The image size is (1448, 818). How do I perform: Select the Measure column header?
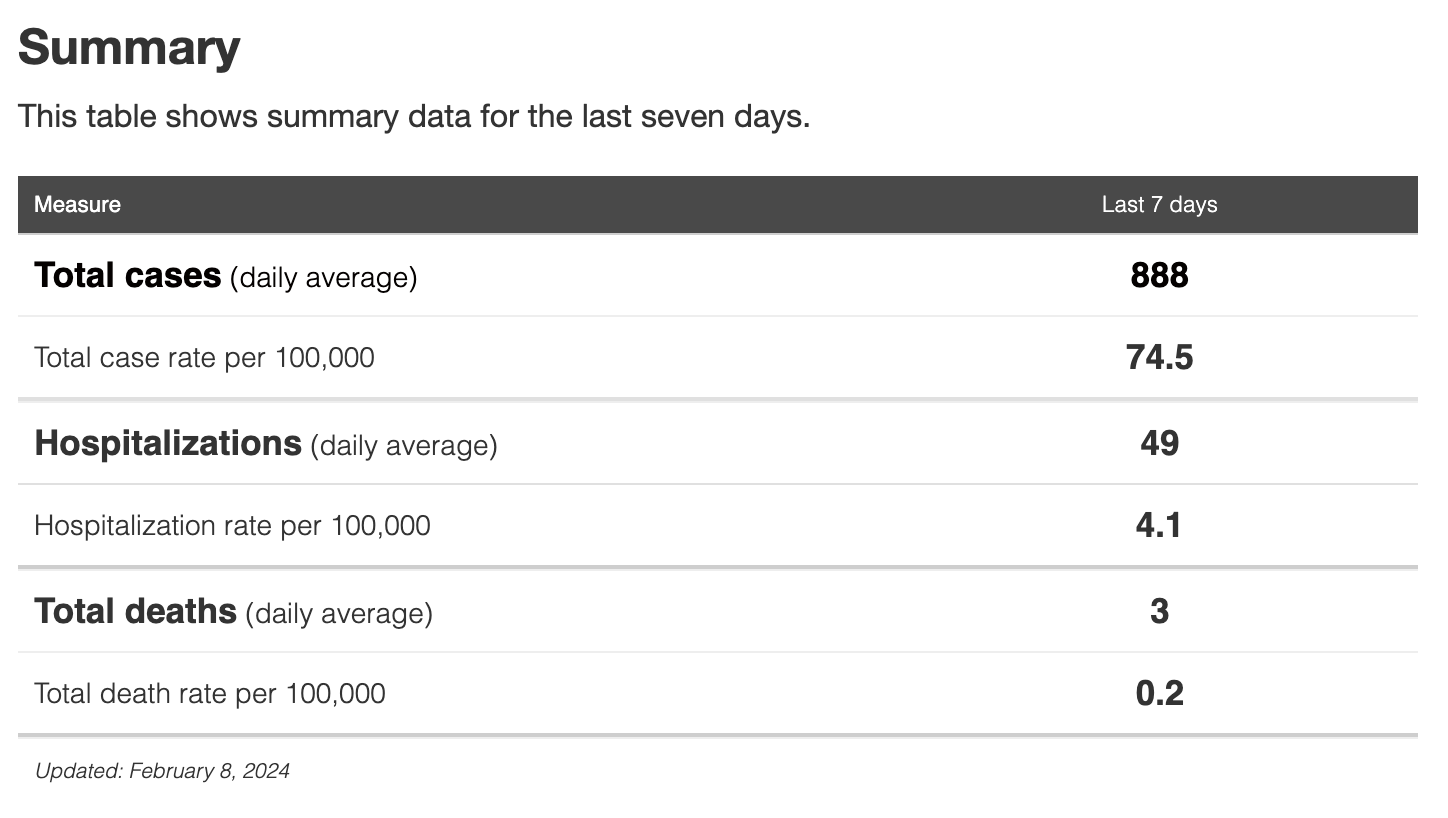(x=77, y=205)
